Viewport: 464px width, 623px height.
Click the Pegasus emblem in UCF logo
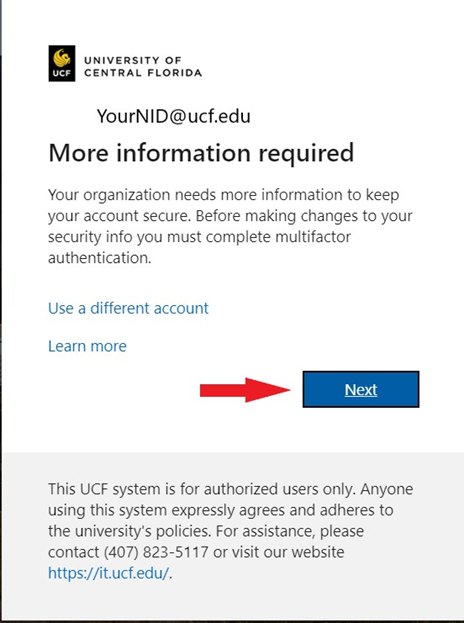coord(62,58)
